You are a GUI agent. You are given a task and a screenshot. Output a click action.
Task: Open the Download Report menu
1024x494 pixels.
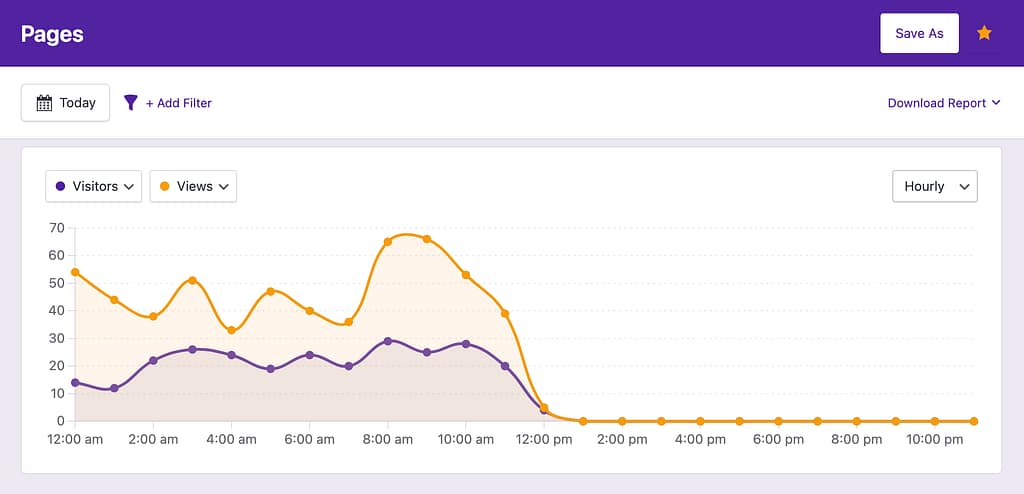point(943,102)
